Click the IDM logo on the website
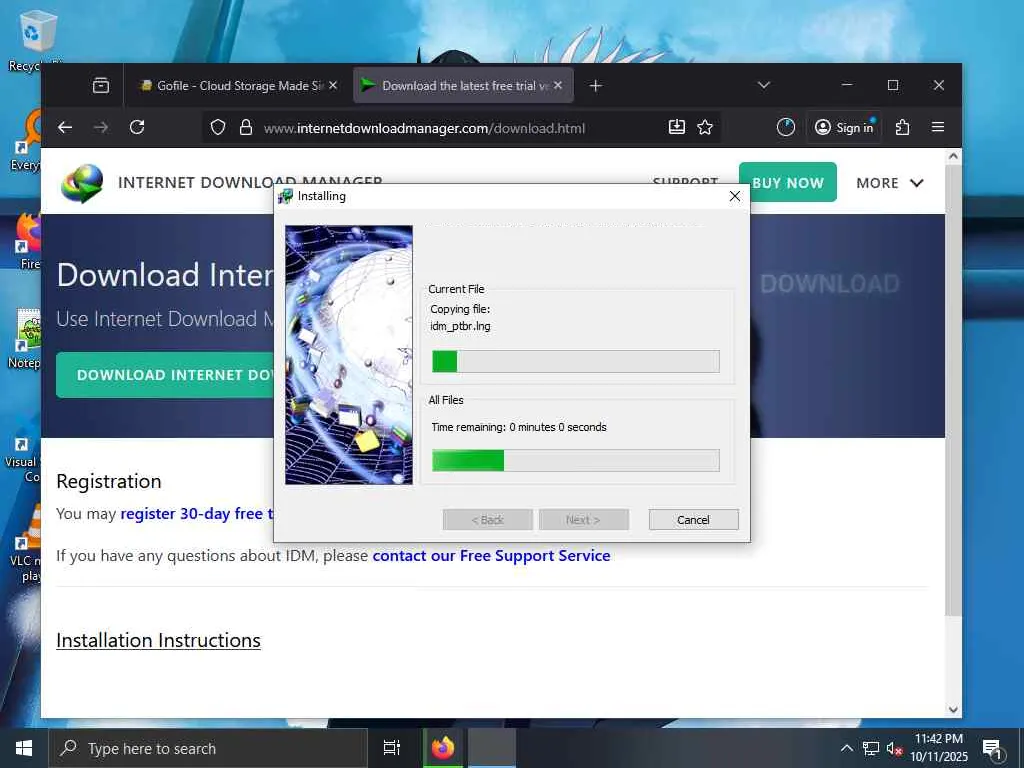The image size is (1024, 768). [x=82, y=183]
